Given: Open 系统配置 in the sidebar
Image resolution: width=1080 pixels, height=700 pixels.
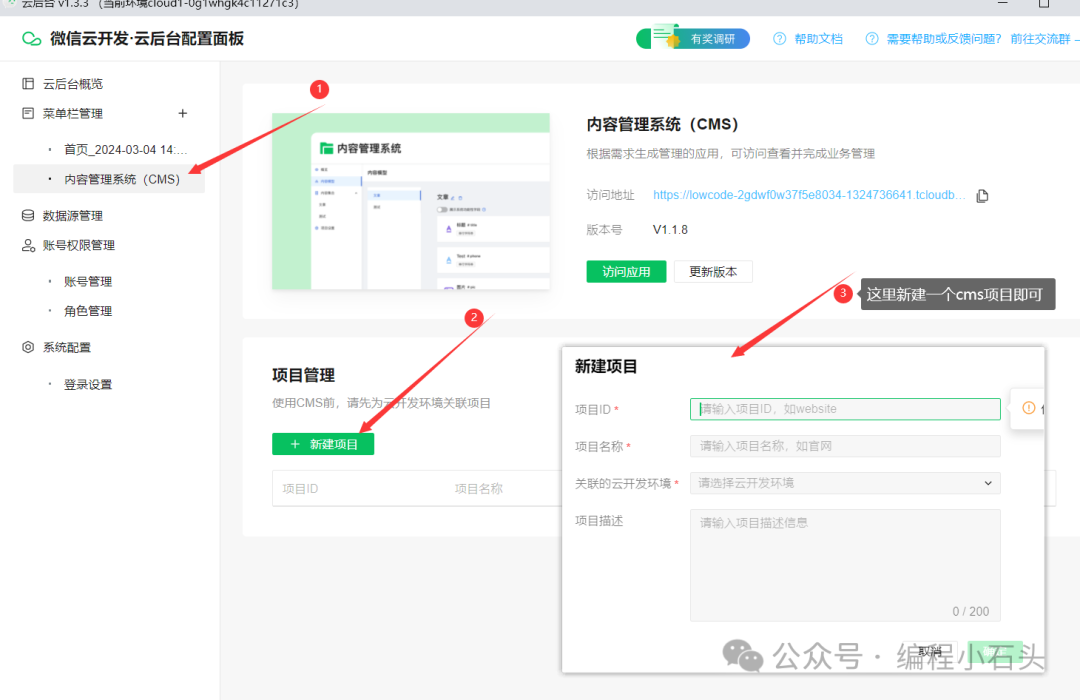Looking at the screenshot, I should pyautogui.click(x=67, y=347).
